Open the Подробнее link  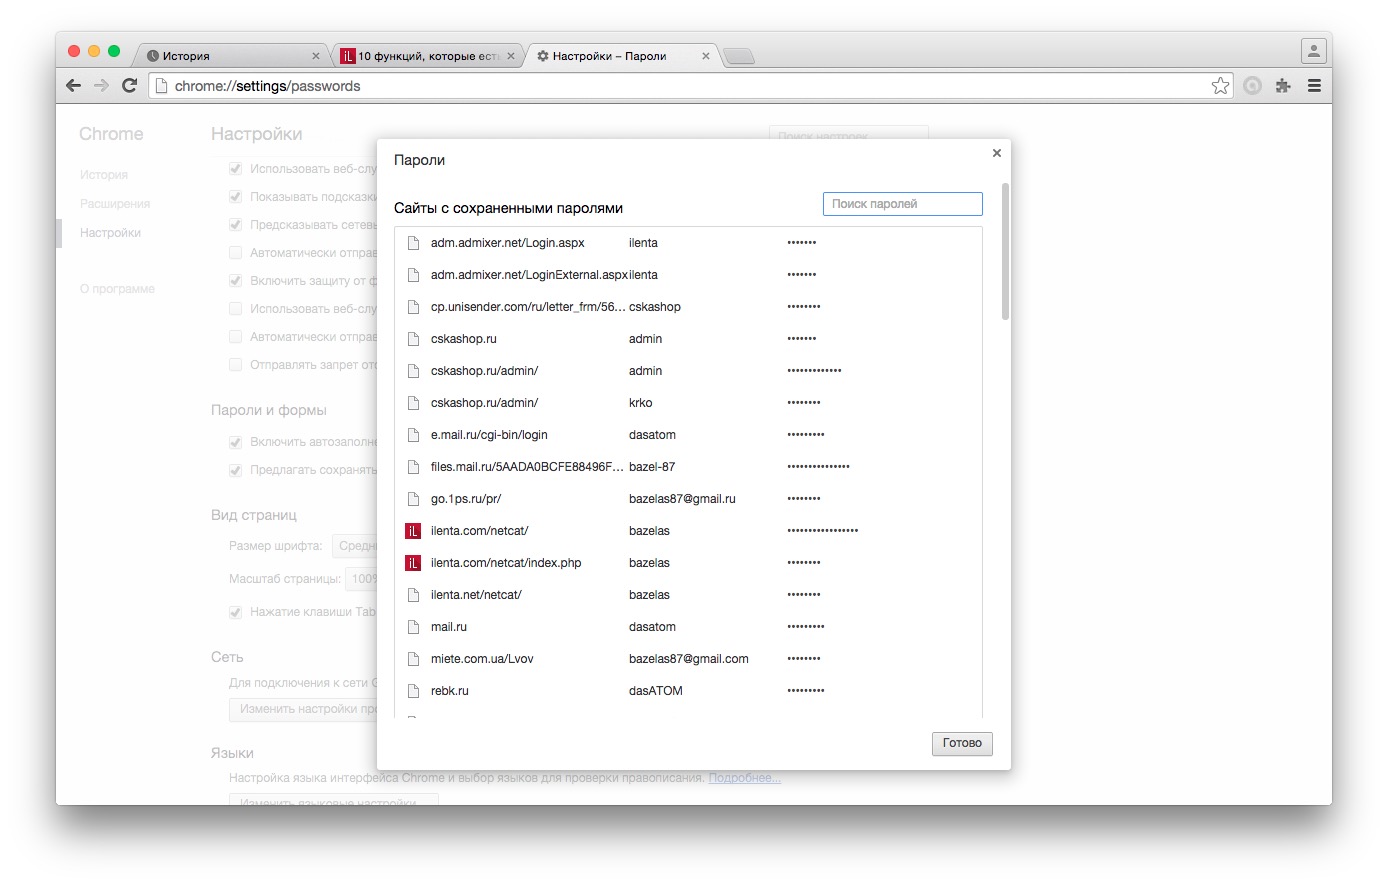point(745,778)
